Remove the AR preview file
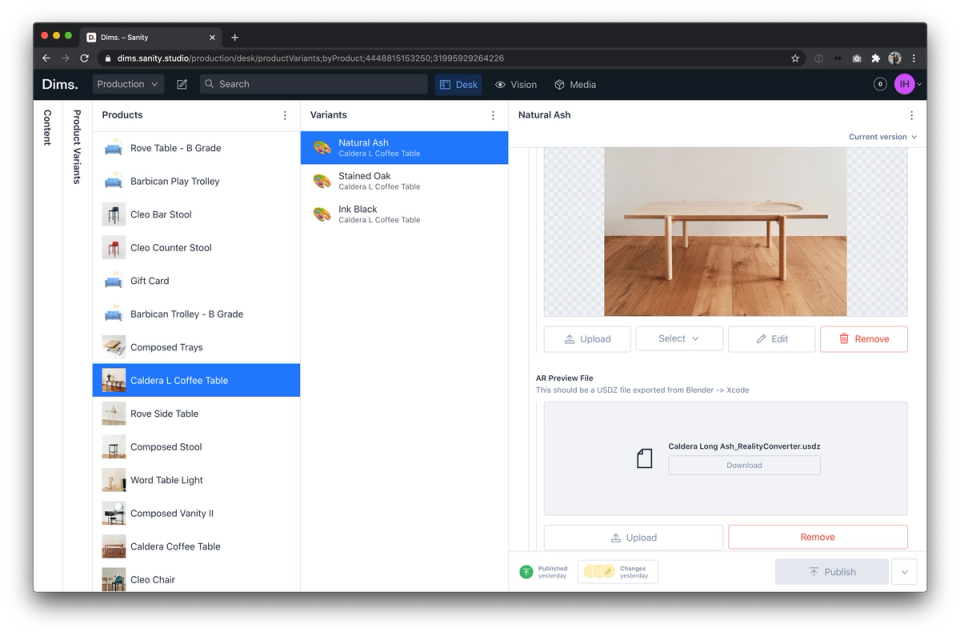Image resolution: width=960 pixels, height=636 pixels. 817,537
